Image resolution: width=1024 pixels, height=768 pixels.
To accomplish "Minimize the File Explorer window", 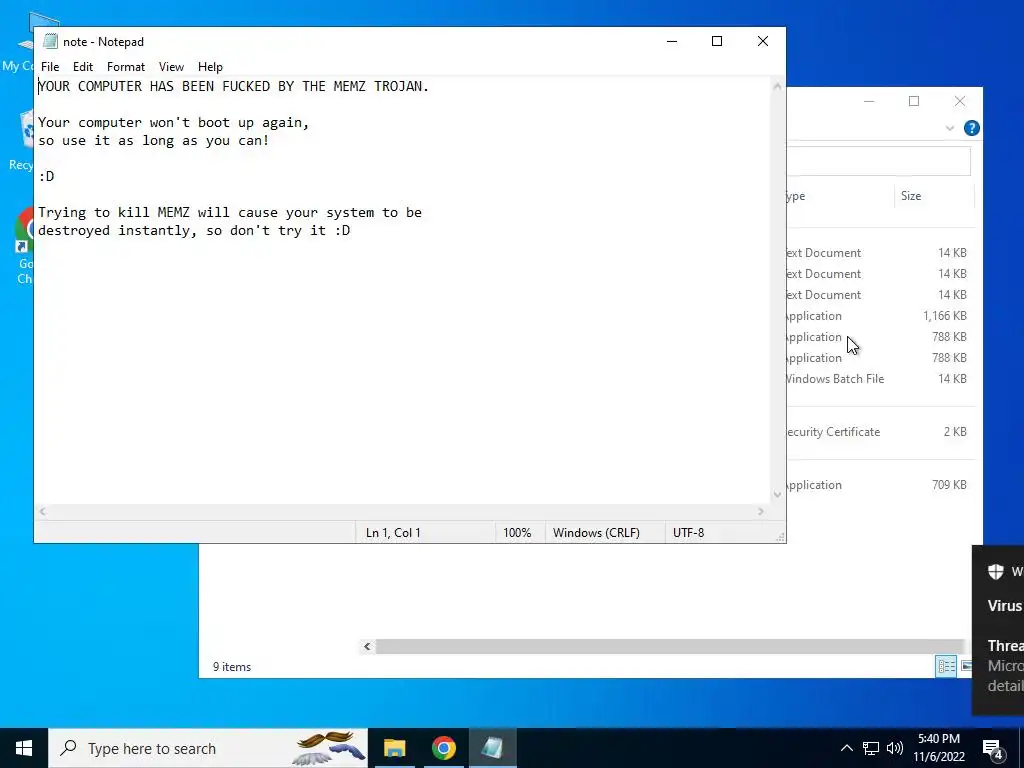I will 869,101.
